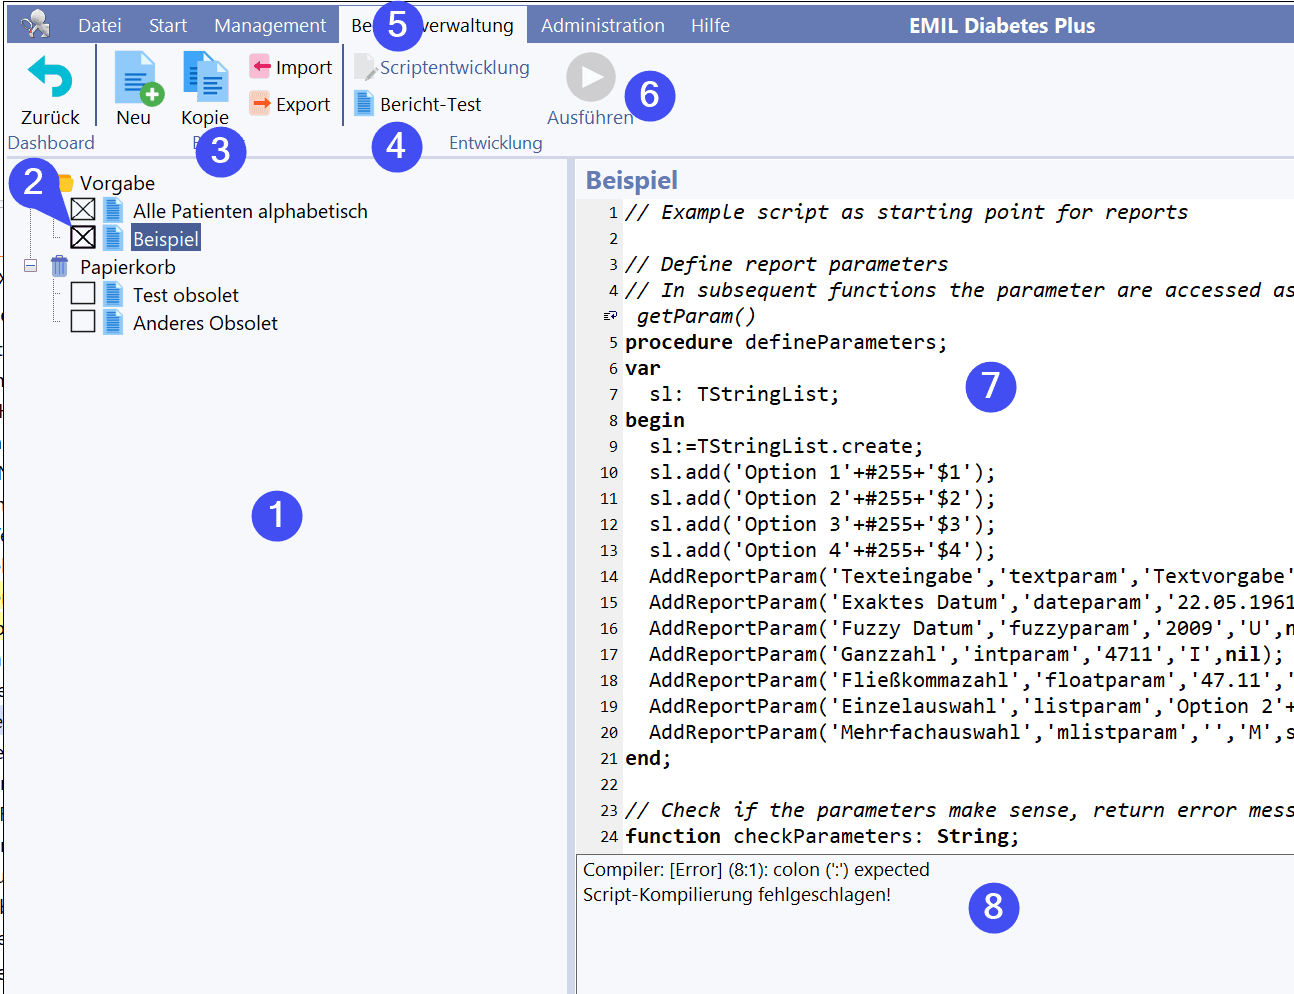Screen dimensions: 1294x994
Task: Click the Export arrow icon
Action: (260, 104)
